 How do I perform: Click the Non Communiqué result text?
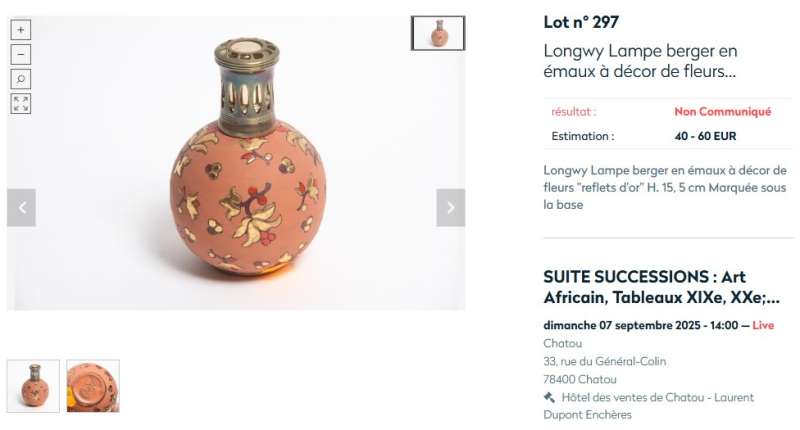(722, 112)
